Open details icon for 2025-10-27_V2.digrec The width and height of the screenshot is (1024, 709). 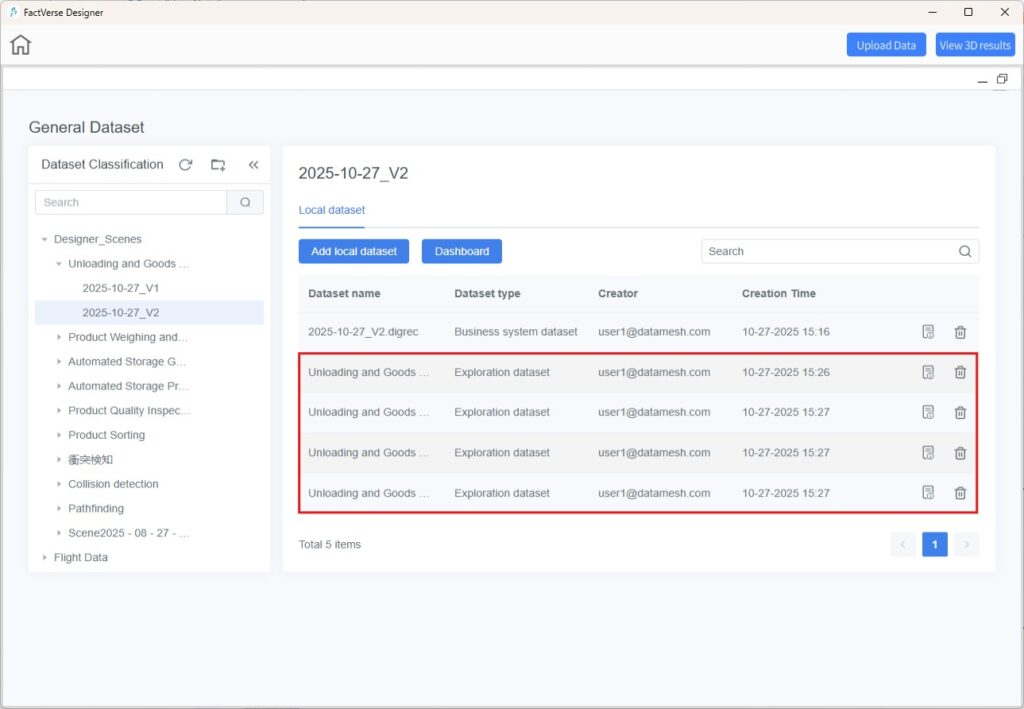pyautogui.click(x=928, y=332)
